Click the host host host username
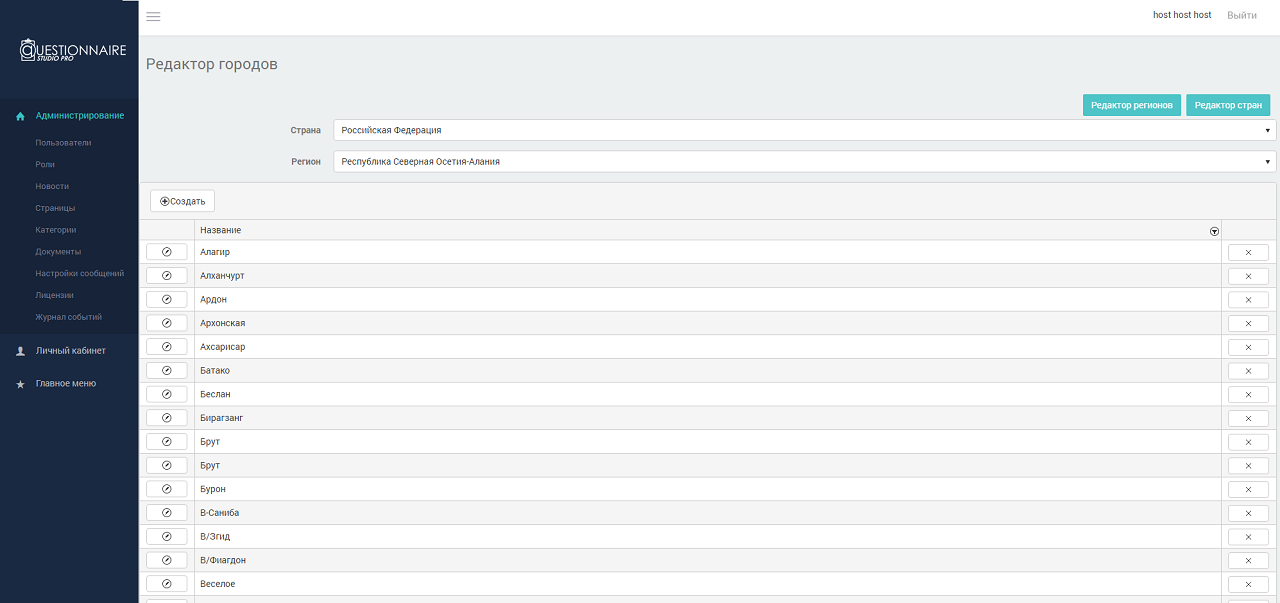The height and width of the screenshot is (603, 1280). pyautogui.click(x=1182, y=16)
